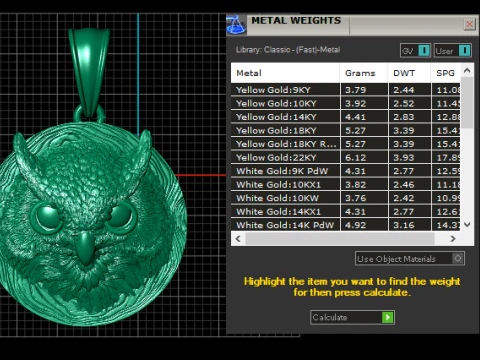This screenshot has width=480, height=360.
Task: Select the Yellow Gold:18KY R... row
Action: pyautogui.click(x=346, y=144)
